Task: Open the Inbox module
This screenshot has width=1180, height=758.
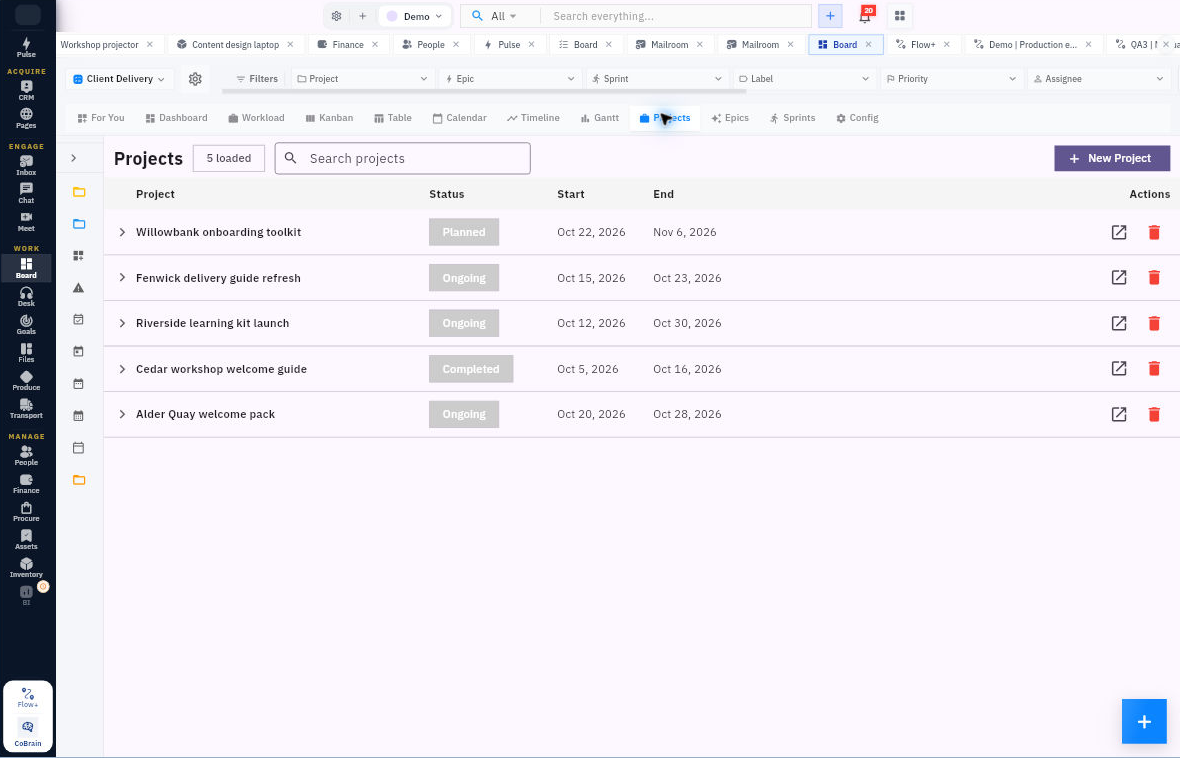Action: 26,165
